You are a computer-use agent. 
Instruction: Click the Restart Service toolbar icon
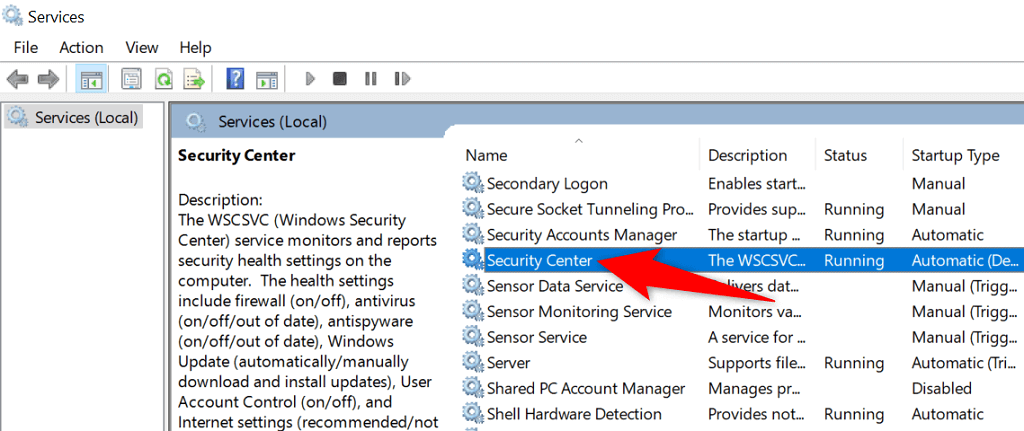tap(402, 78)
